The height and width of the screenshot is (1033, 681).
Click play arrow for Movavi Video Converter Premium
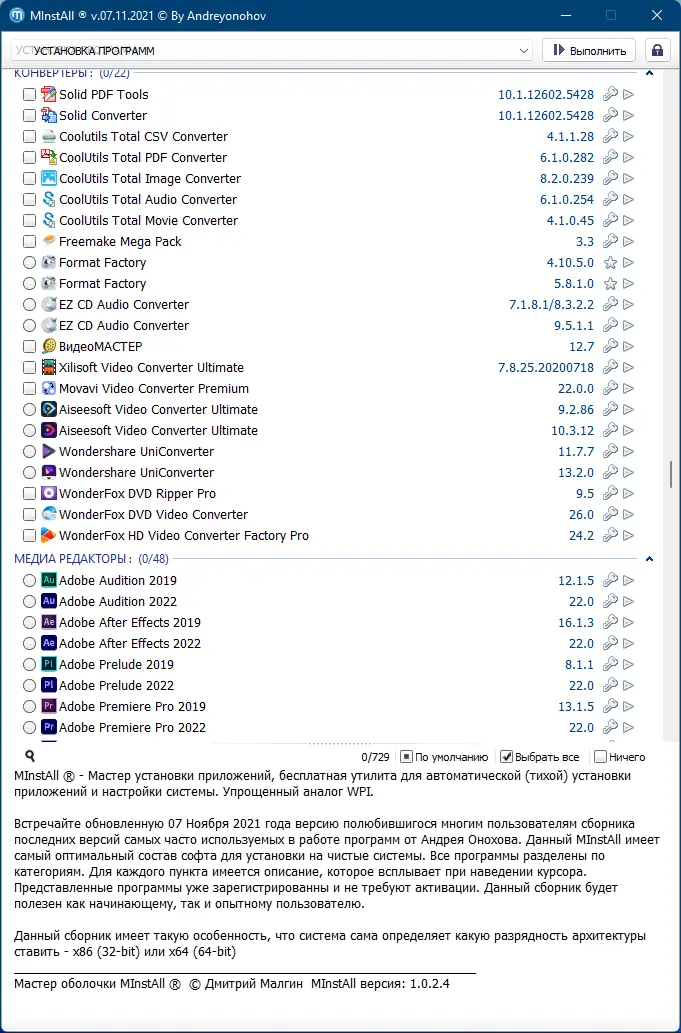coord(629,388)
